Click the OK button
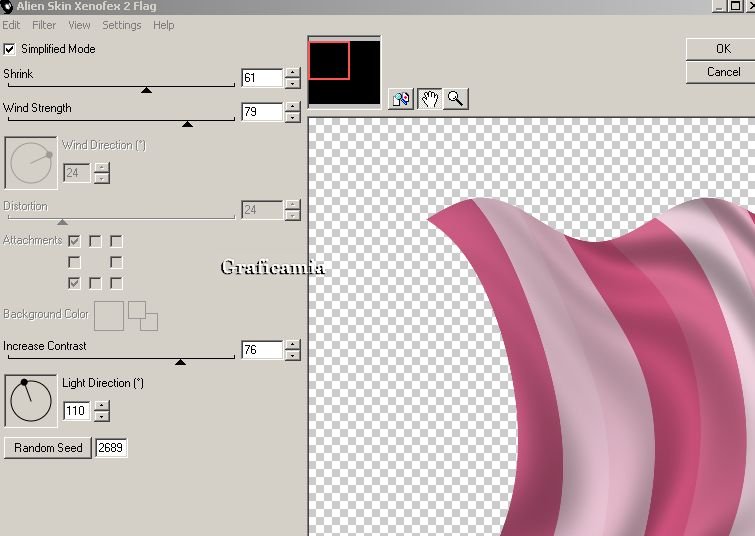 click(722, 49)
